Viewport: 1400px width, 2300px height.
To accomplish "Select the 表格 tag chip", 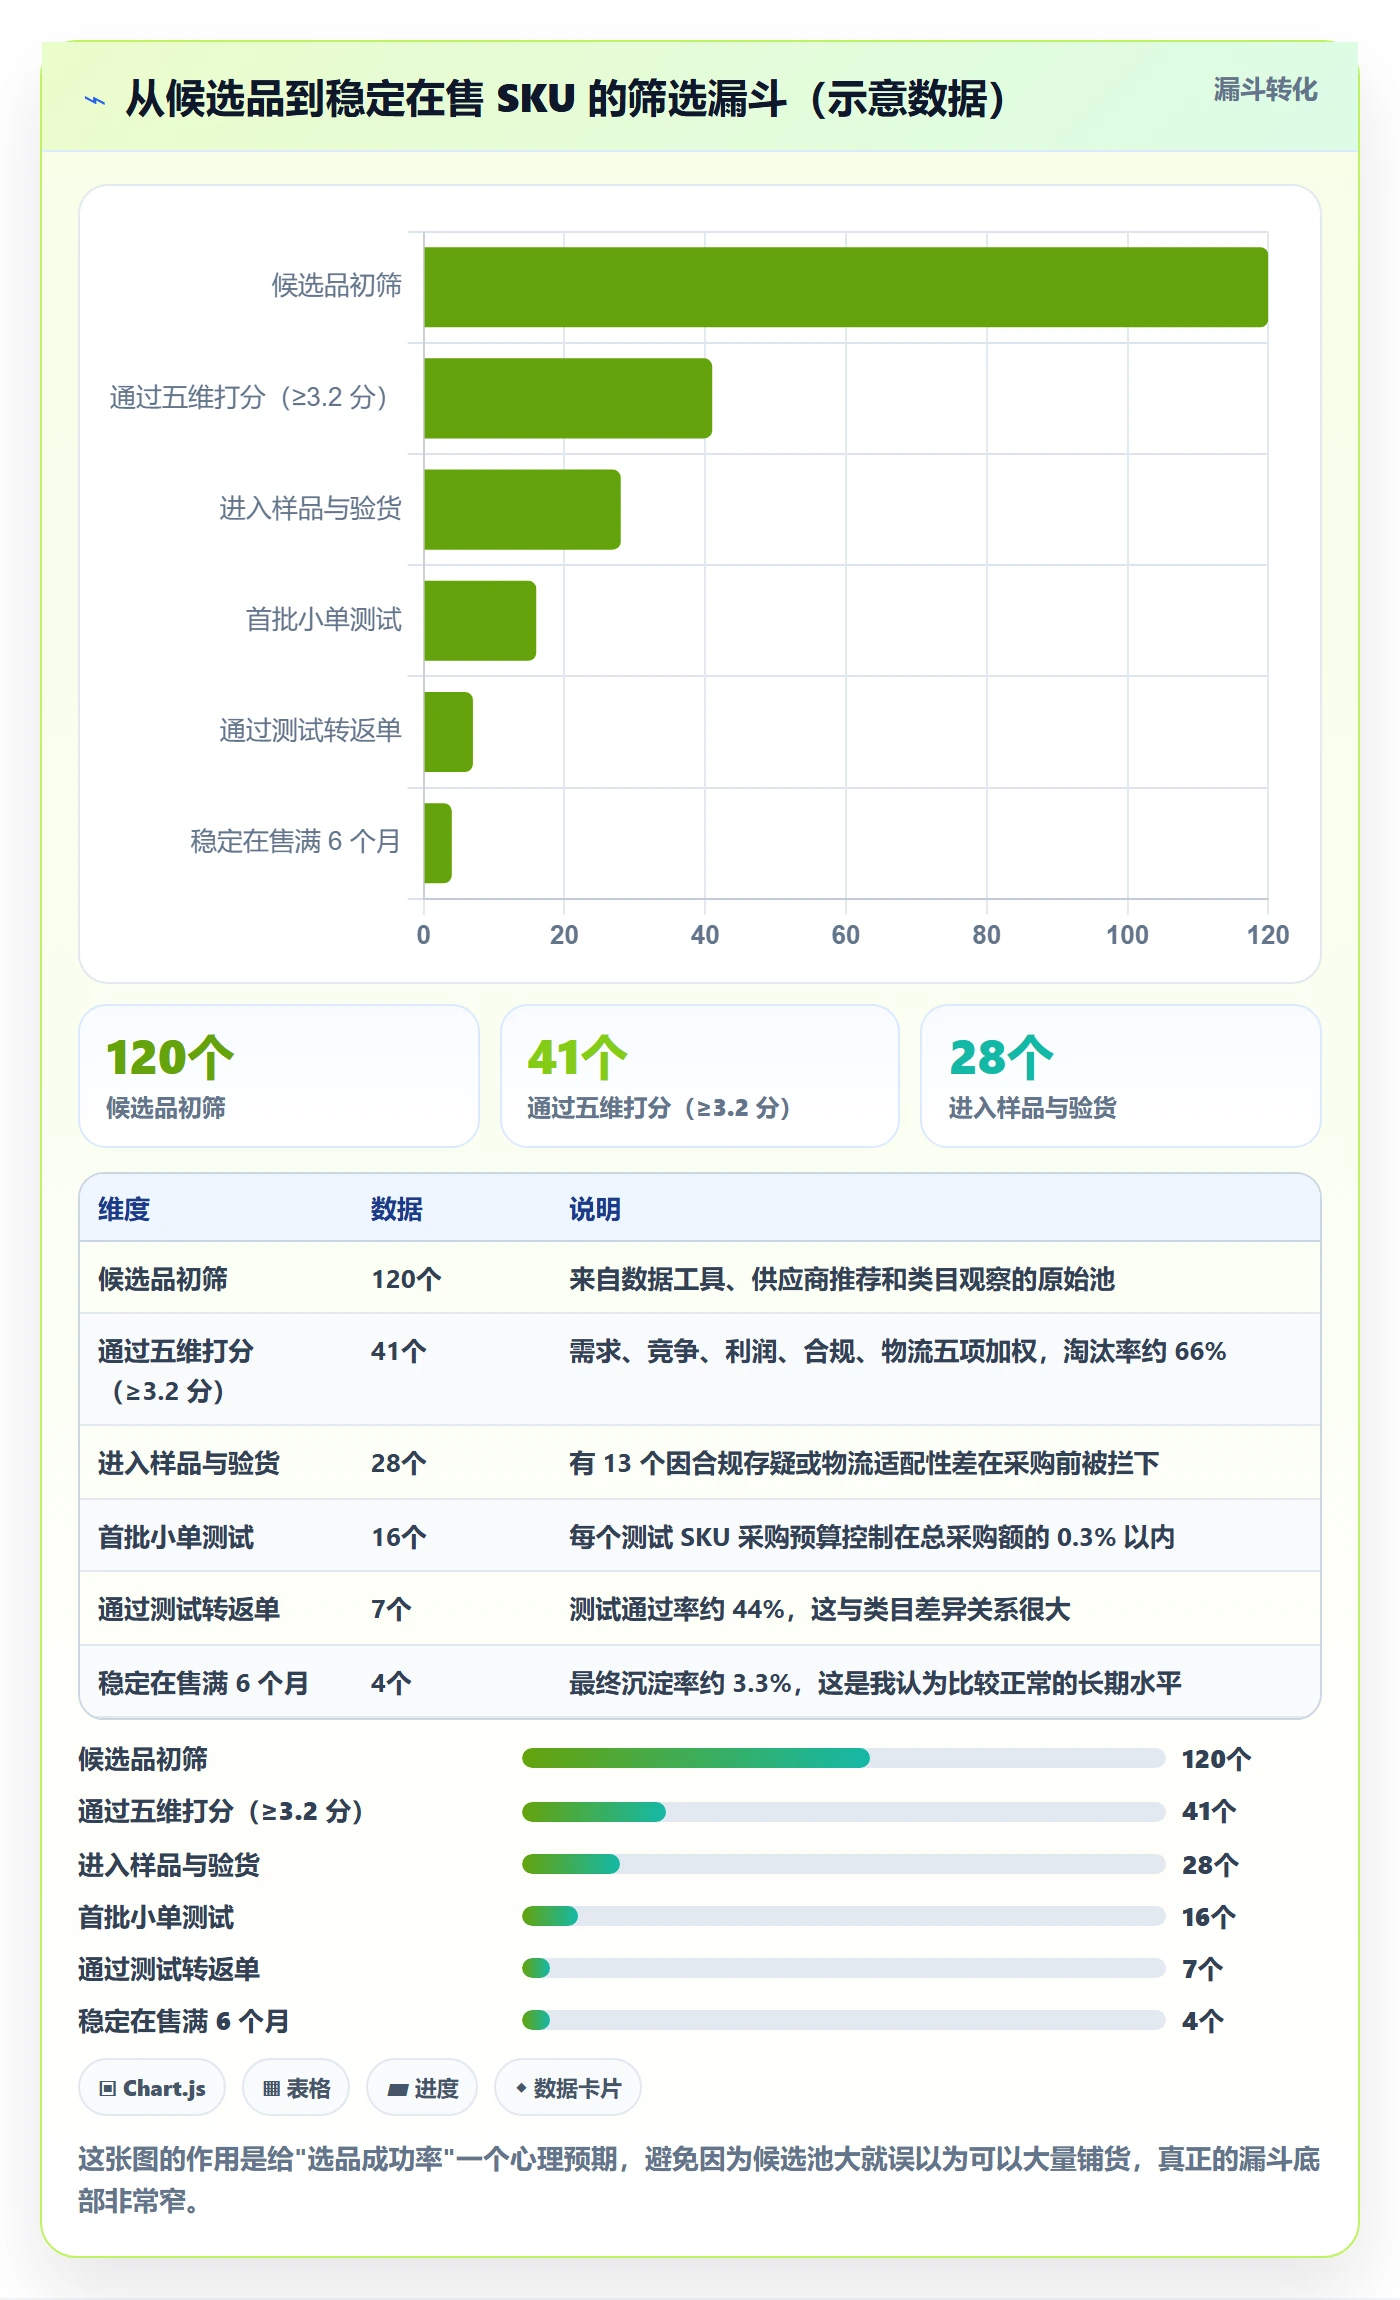I will point(296,2088).
